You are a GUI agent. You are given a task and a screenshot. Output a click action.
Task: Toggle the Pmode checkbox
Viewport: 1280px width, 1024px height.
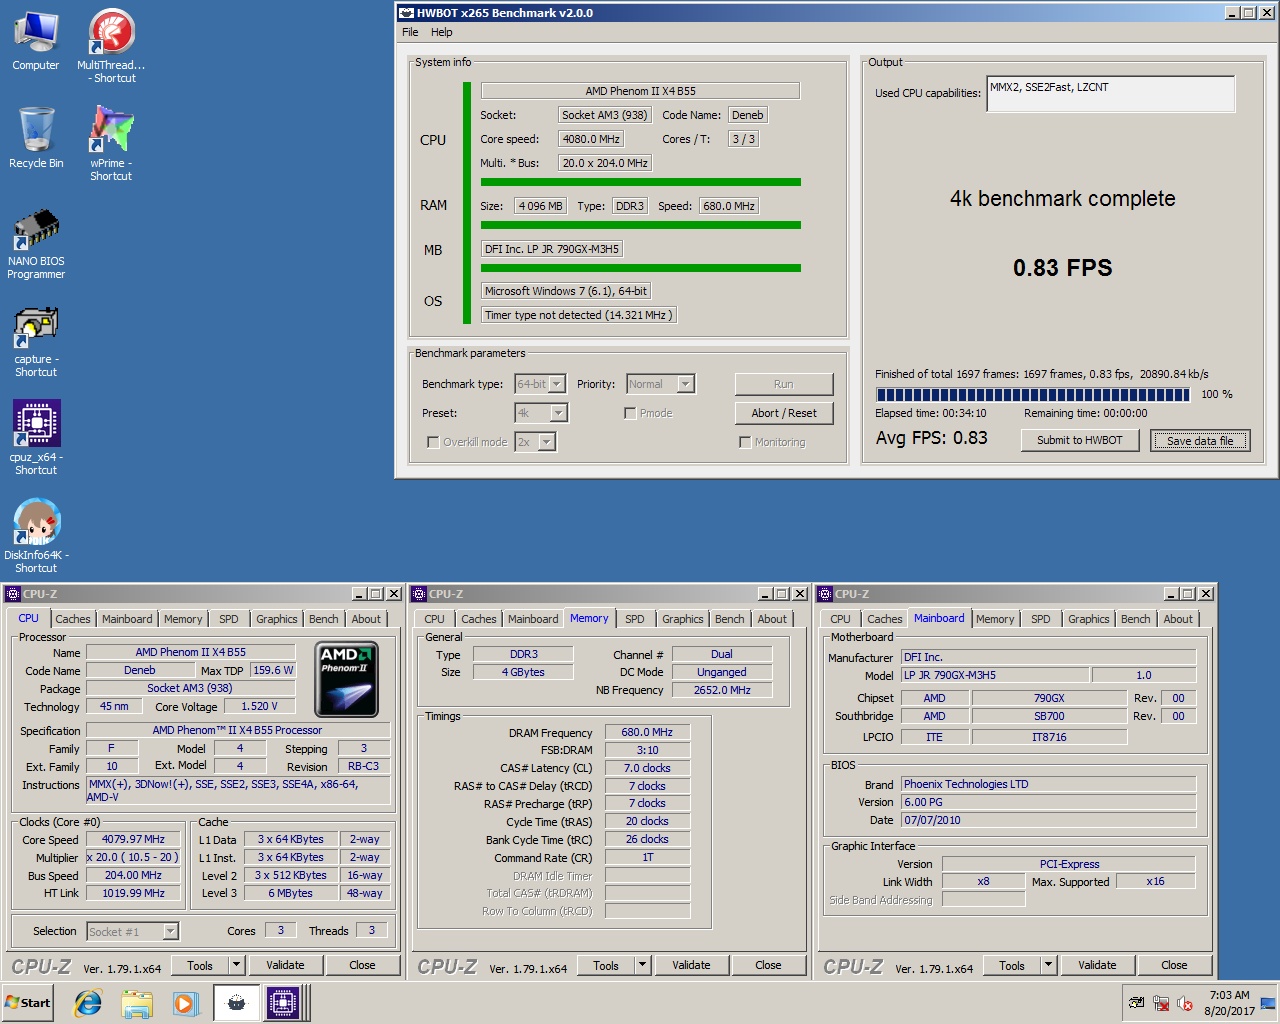[630, 413]
